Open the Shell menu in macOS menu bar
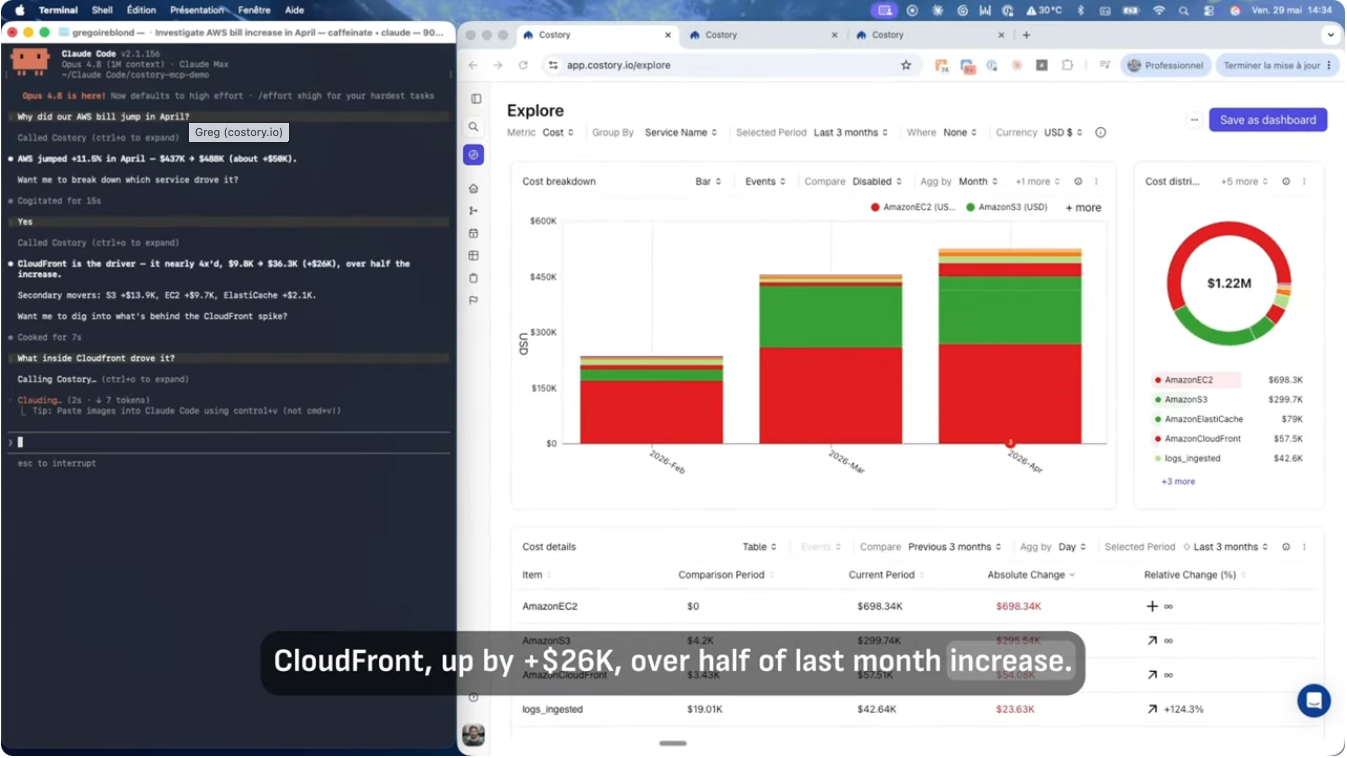The width and height of the screenshot is (1347, 758). 102,10
